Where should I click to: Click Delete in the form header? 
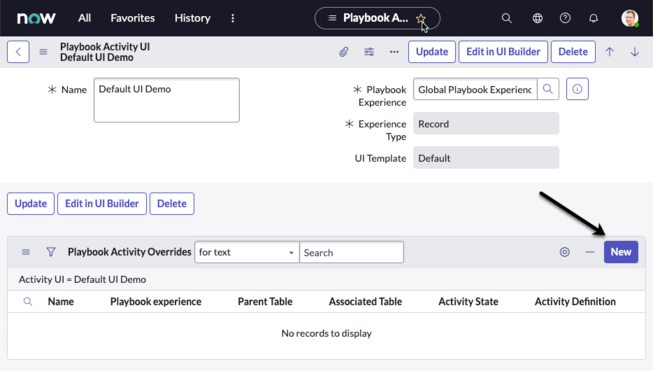click(x=573, y=52)
